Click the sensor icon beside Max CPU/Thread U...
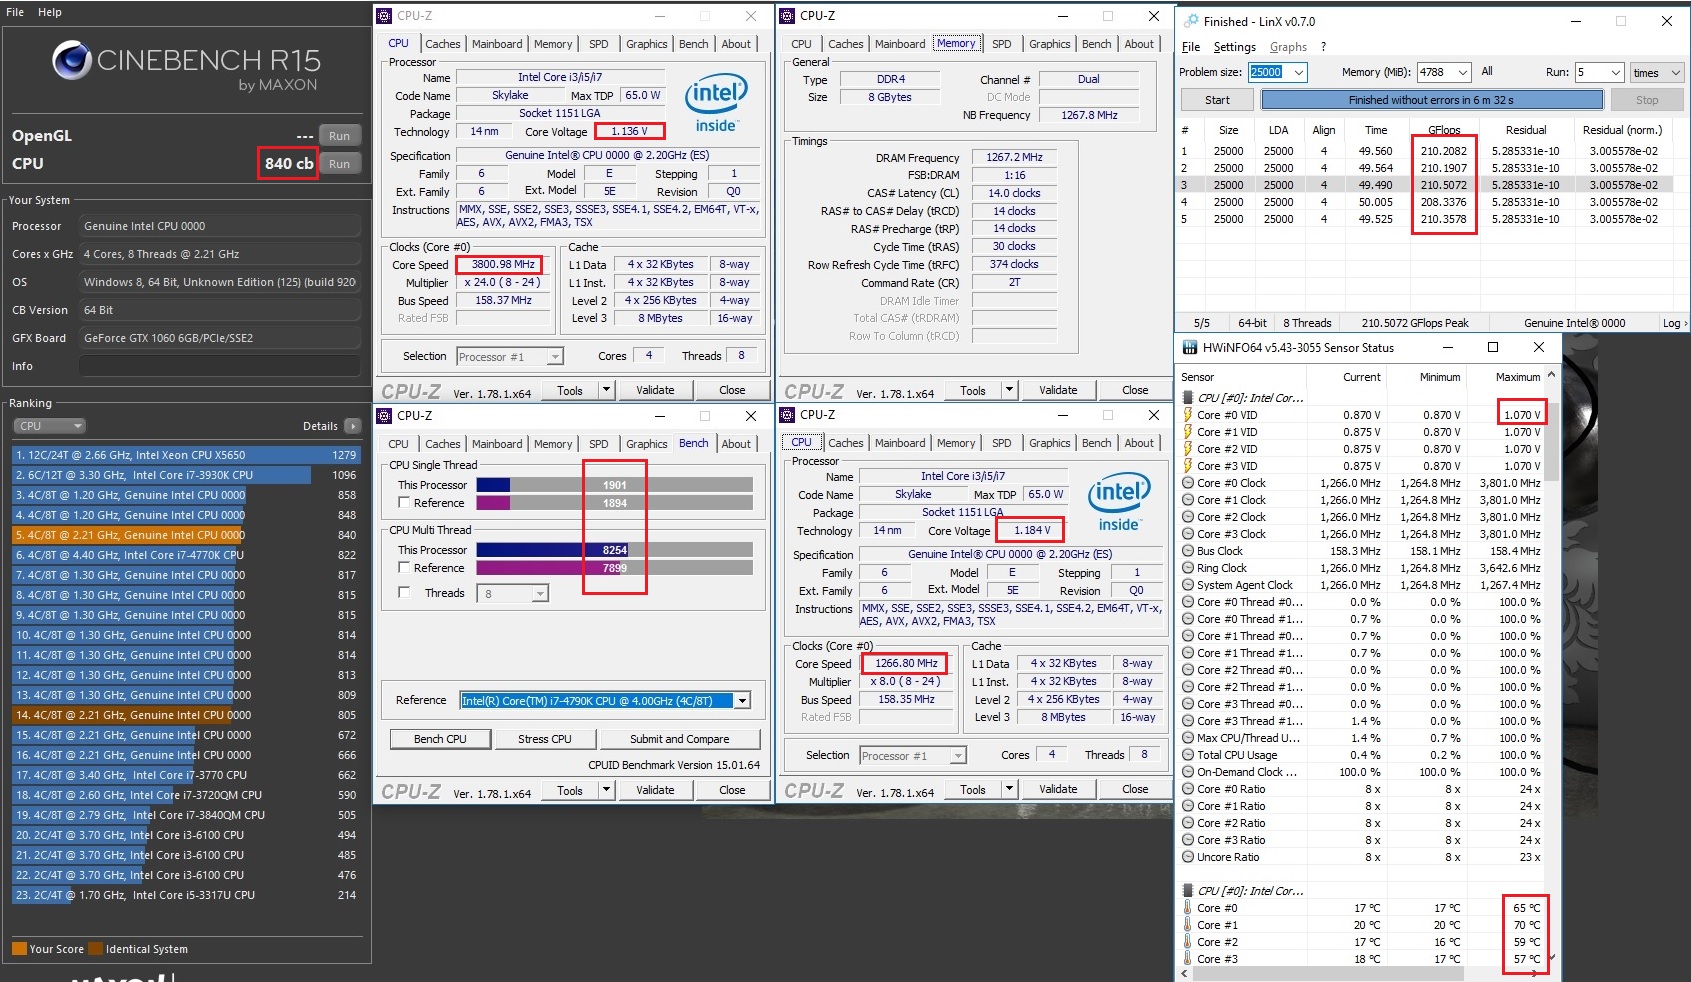Screen dimensions: 1691x982 pos(1188,738)
